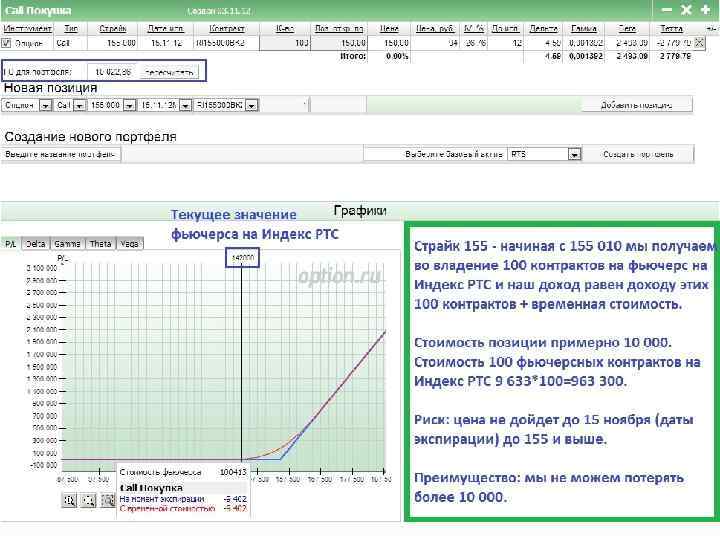Delete the Call option row with X icon

699,43
